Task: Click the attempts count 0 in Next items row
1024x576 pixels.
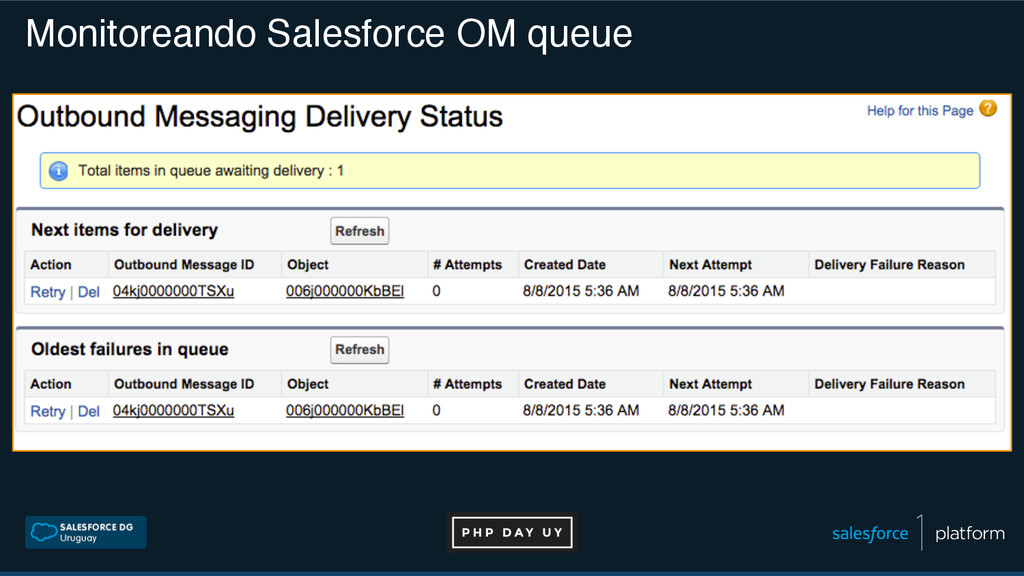Action: pos(436,291)
